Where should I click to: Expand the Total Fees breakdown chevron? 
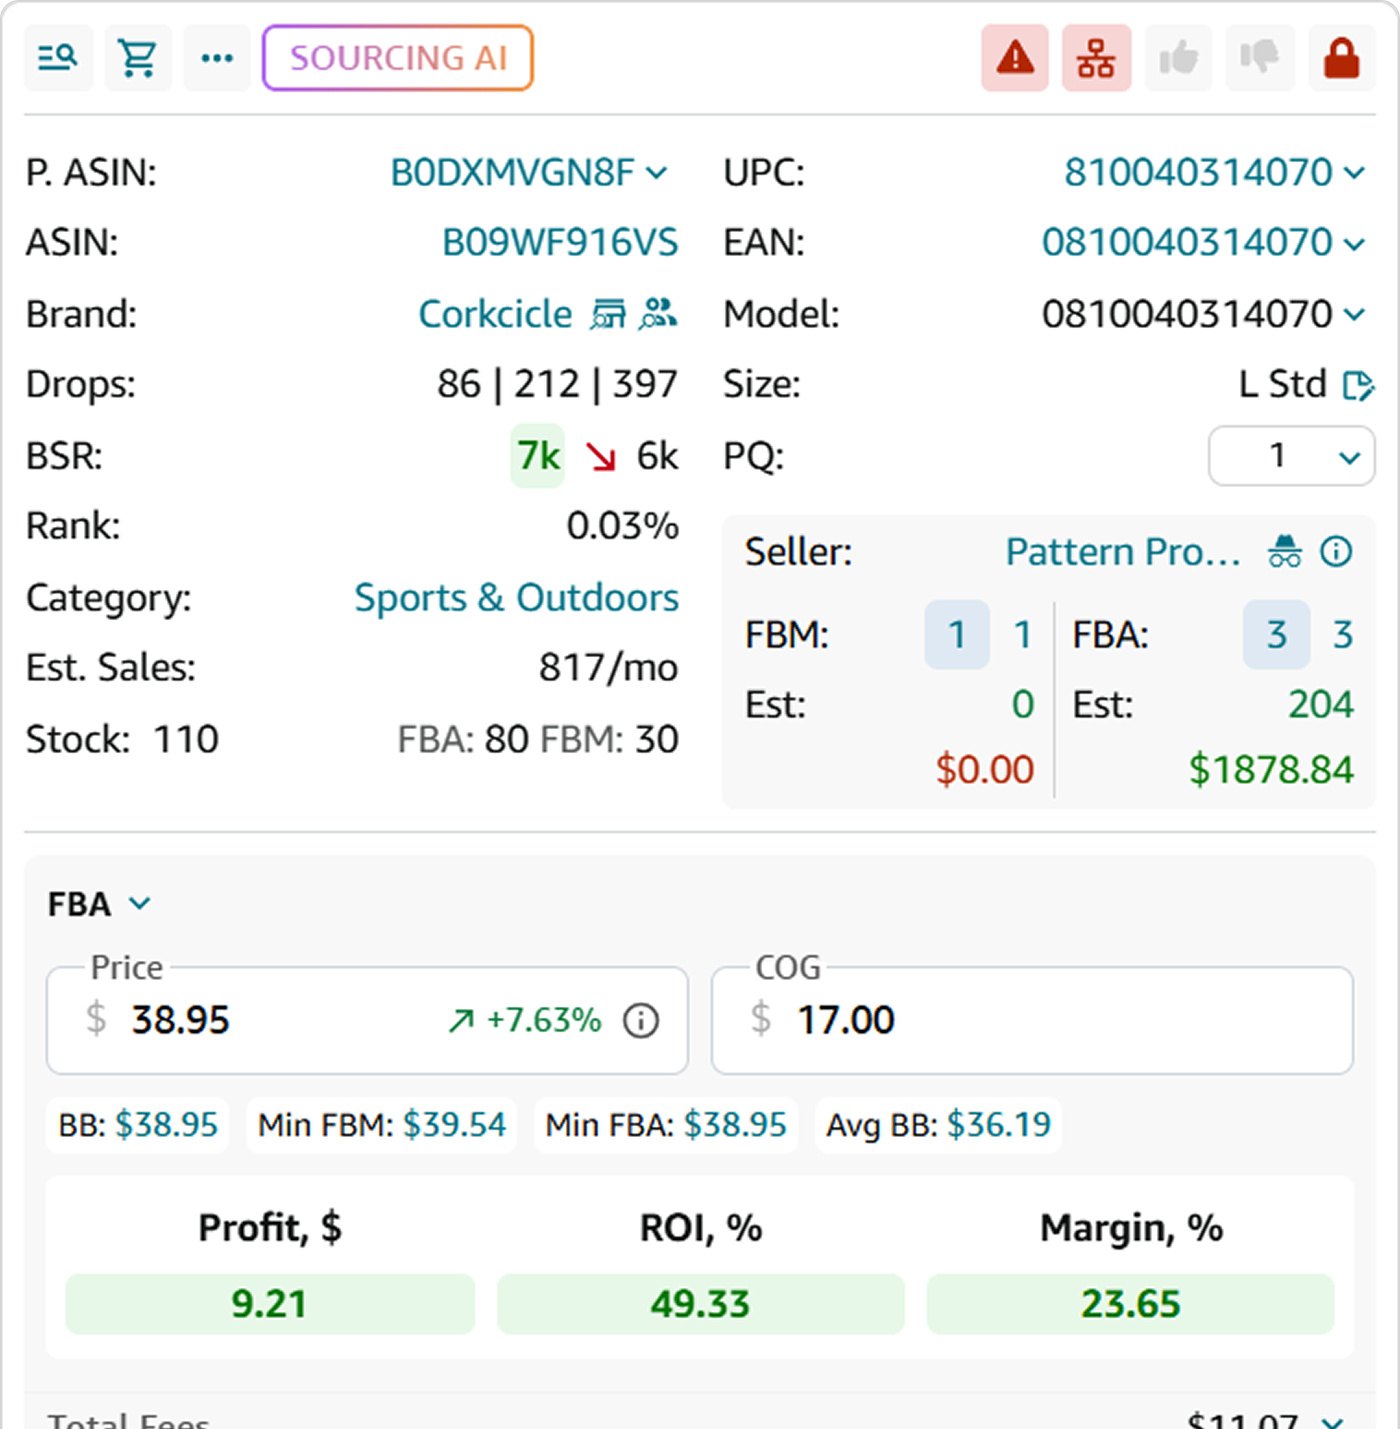(1332, 1420)
